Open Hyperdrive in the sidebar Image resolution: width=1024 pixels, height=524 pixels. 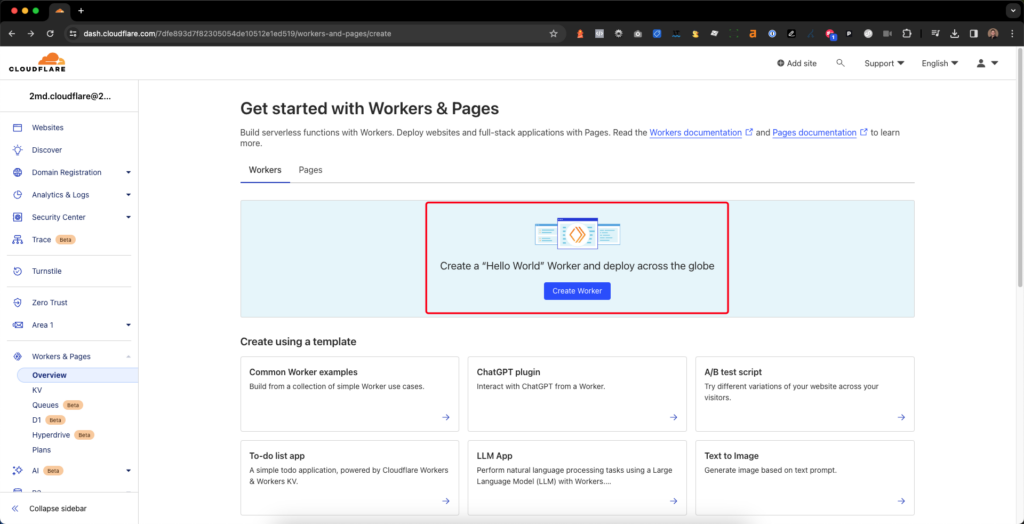click(x=52, y=434)
